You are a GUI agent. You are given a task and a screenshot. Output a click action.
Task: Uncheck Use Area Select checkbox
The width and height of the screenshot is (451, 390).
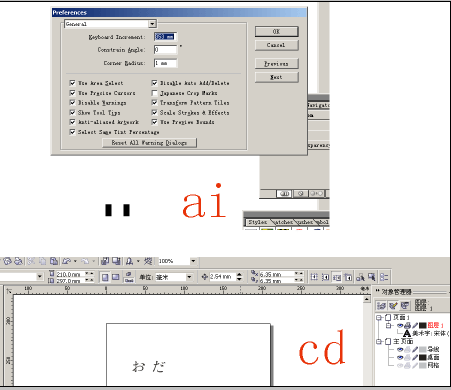pyautogui.click(x=72, y=83)
